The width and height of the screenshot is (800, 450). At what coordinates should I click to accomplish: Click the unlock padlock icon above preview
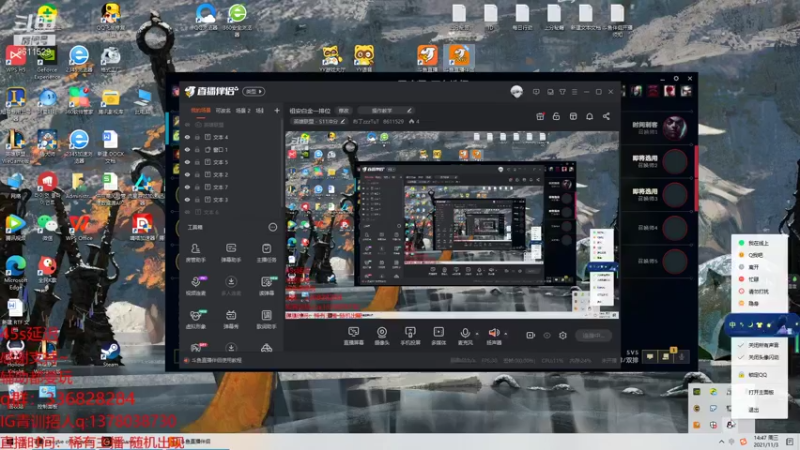(x=556, y=116)
